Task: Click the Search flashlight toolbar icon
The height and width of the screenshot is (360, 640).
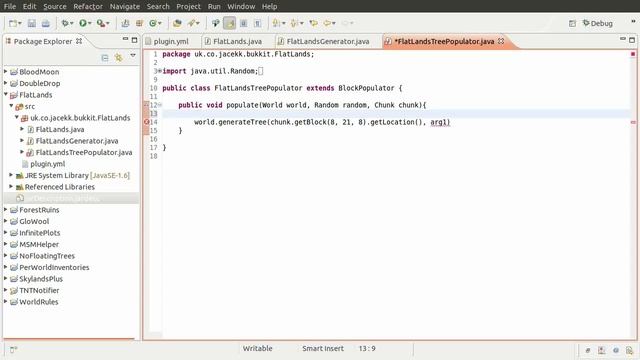Action: click(191, 23)
